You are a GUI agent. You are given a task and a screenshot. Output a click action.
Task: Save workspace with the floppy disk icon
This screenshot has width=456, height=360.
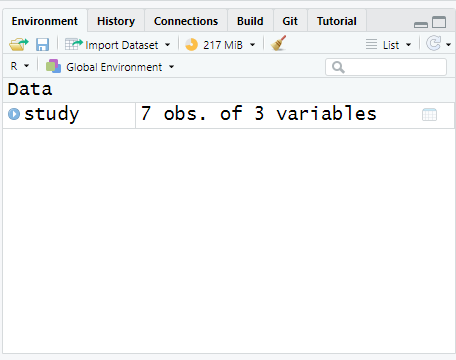42,44
